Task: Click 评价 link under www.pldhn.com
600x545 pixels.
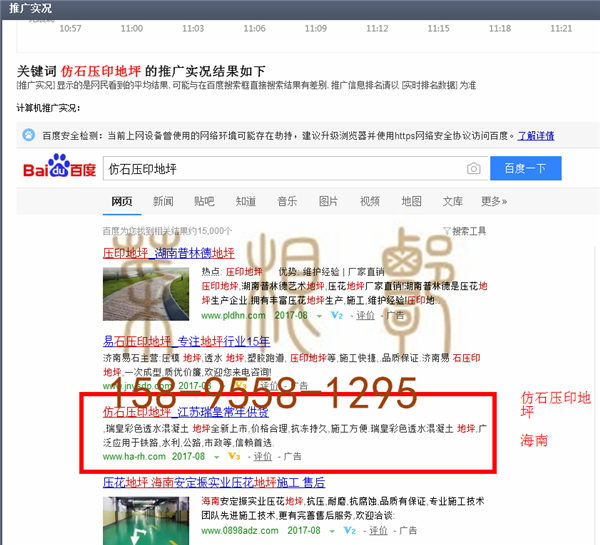Action: (x=365, y=316)
